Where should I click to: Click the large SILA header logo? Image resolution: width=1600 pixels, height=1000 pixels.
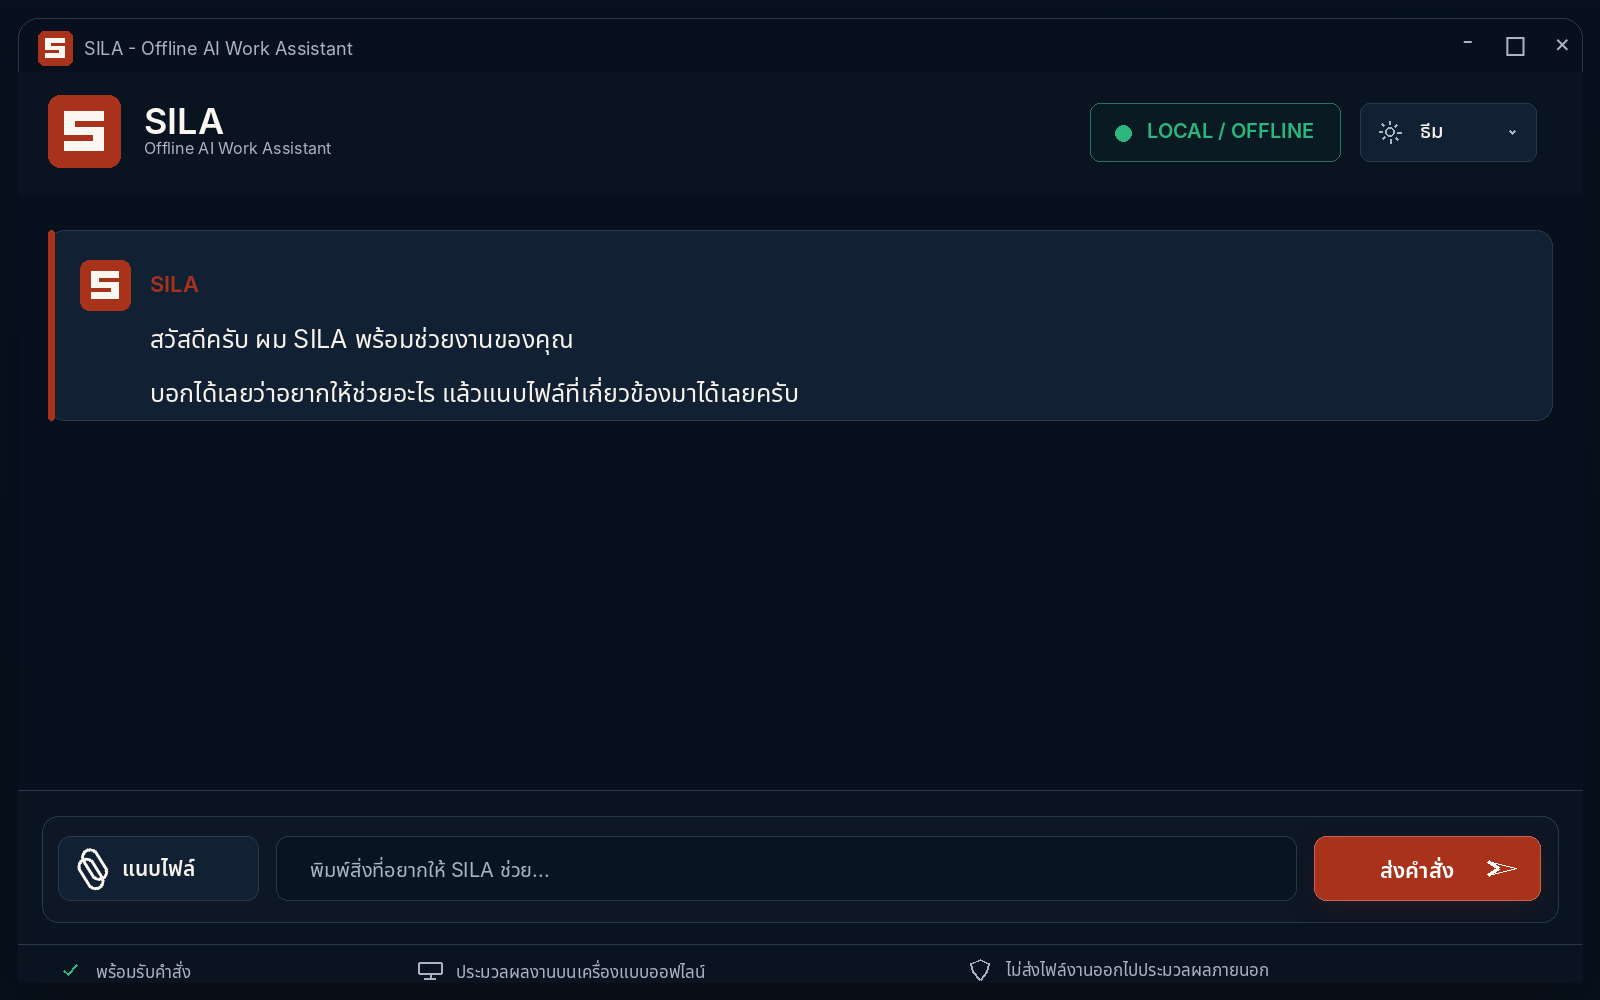(84, 131)
